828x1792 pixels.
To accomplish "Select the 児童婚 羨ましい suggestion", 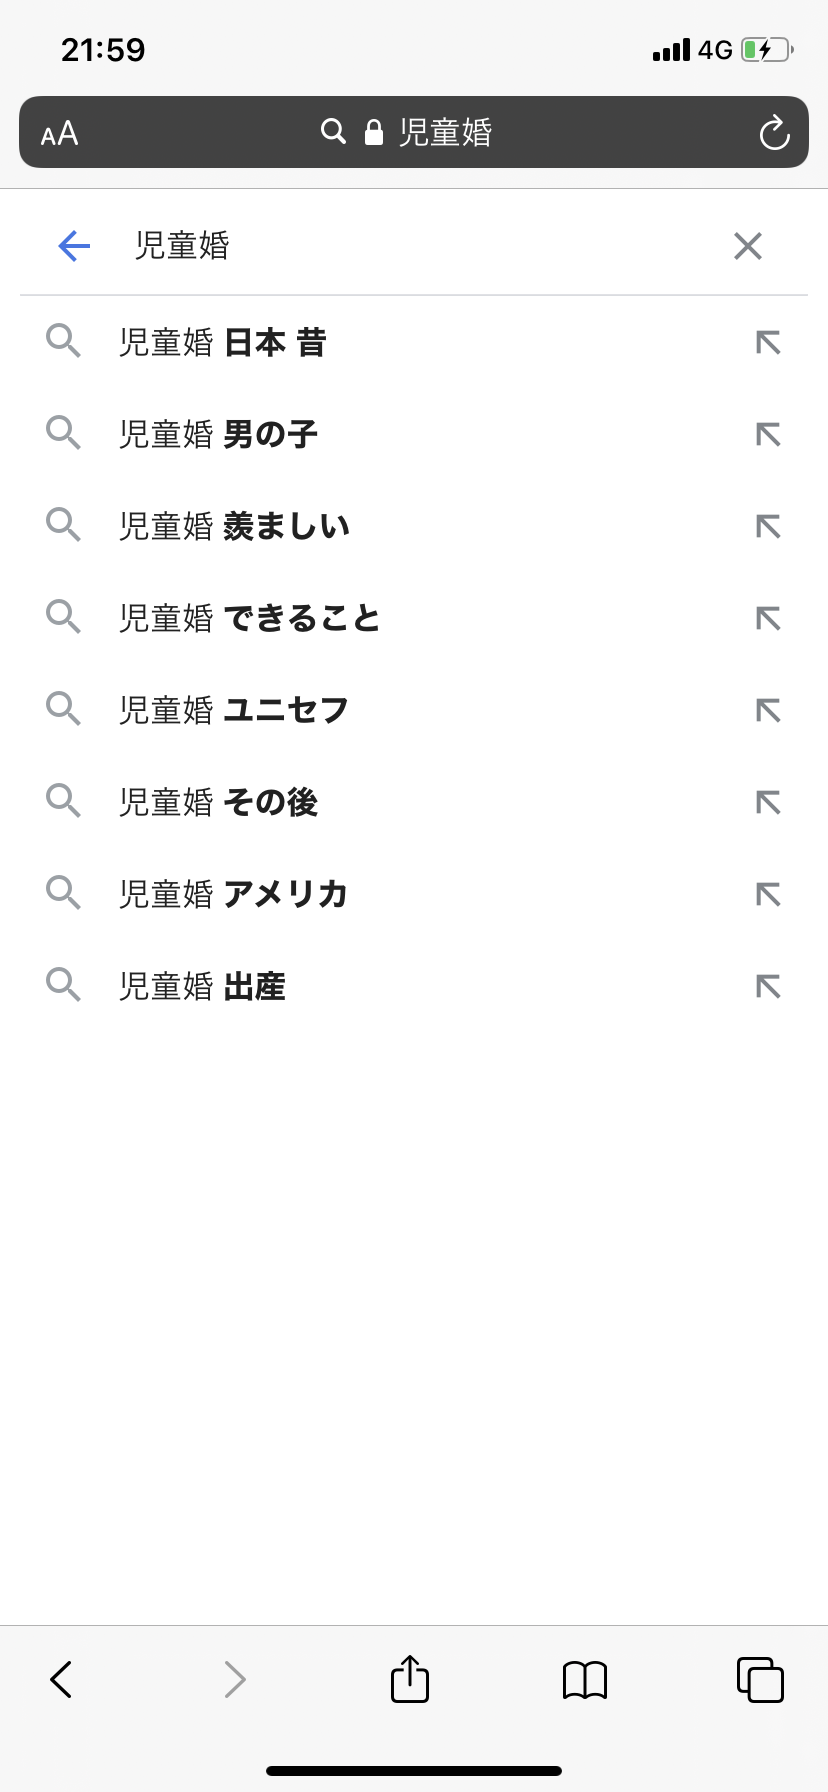I will point(234,527).
